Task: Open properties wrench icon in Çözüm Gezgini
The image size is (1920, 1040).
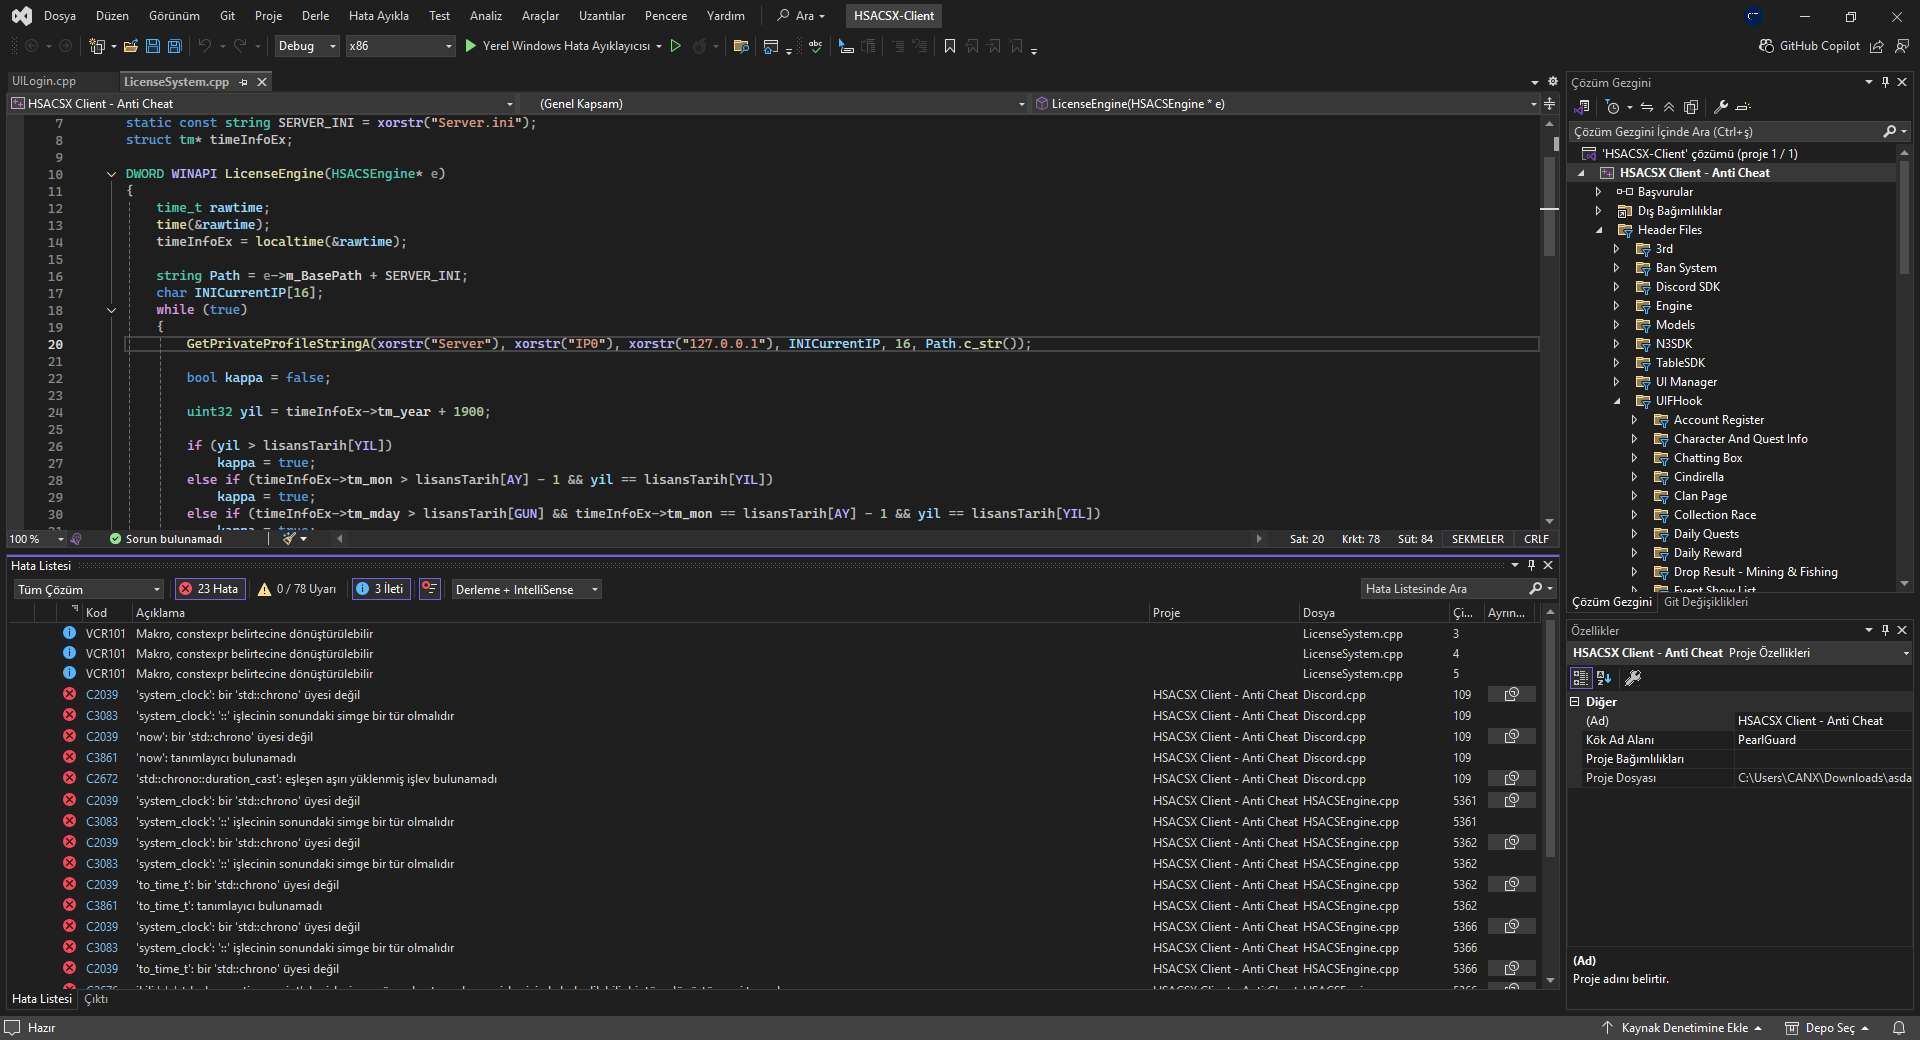Action: click(x=1721, y=107)
